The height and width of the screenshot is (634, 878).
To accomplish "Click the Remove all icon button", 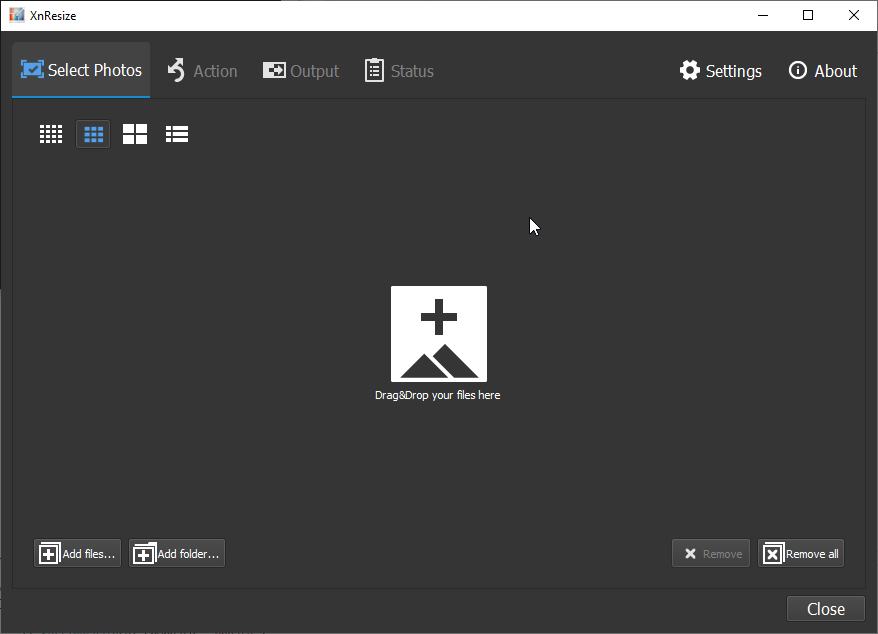I will [773, 552].
